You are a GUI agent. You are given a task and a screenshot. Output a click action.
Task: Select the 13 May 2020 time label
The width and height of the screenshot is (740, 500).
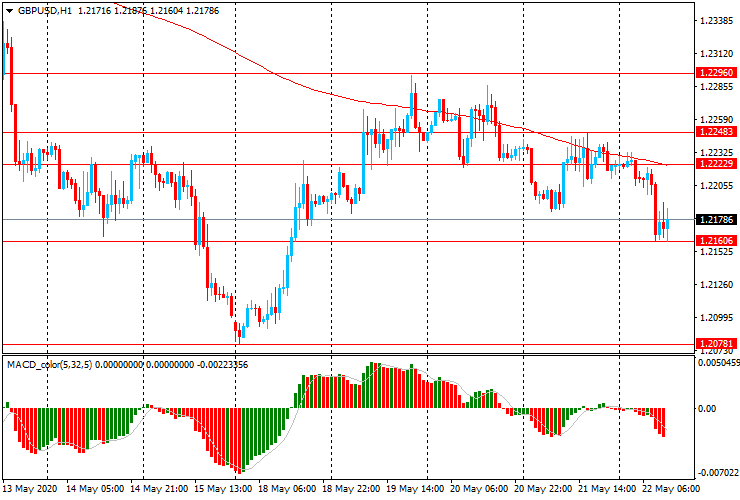point(30,488)
